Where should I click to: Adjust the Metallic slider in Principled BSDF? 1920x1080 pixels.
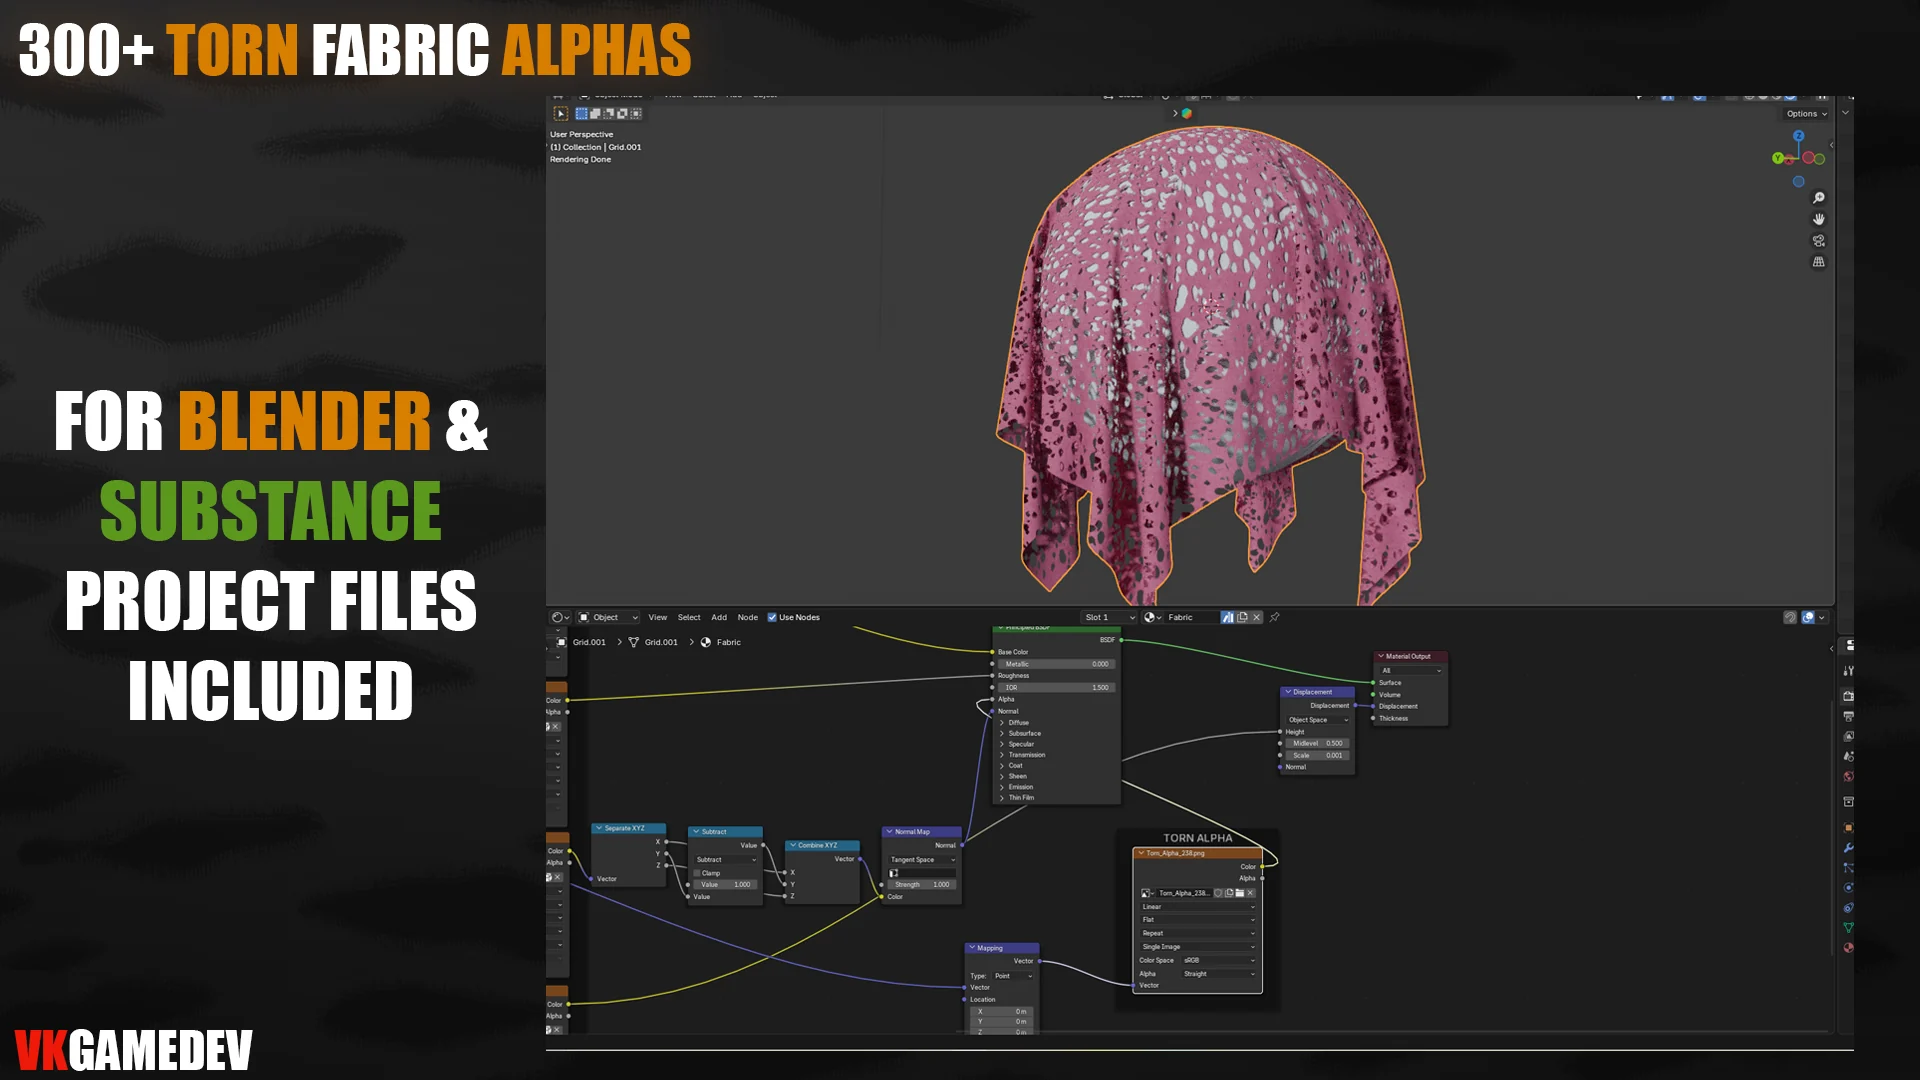point(1057,664)
